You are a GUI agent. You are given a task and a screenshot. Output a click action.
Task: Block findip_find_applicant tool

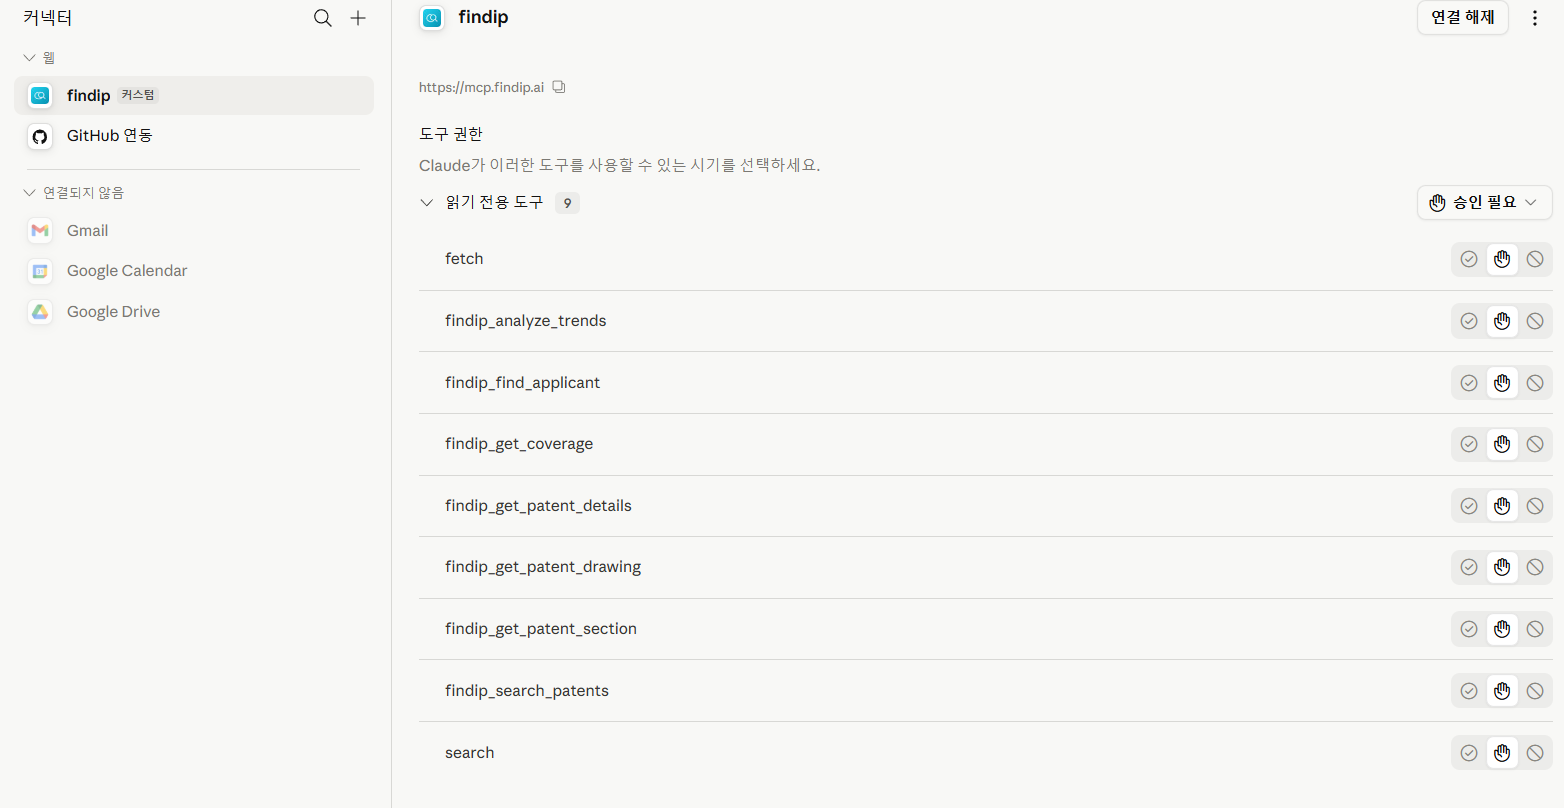click(x=1535, y=383)
